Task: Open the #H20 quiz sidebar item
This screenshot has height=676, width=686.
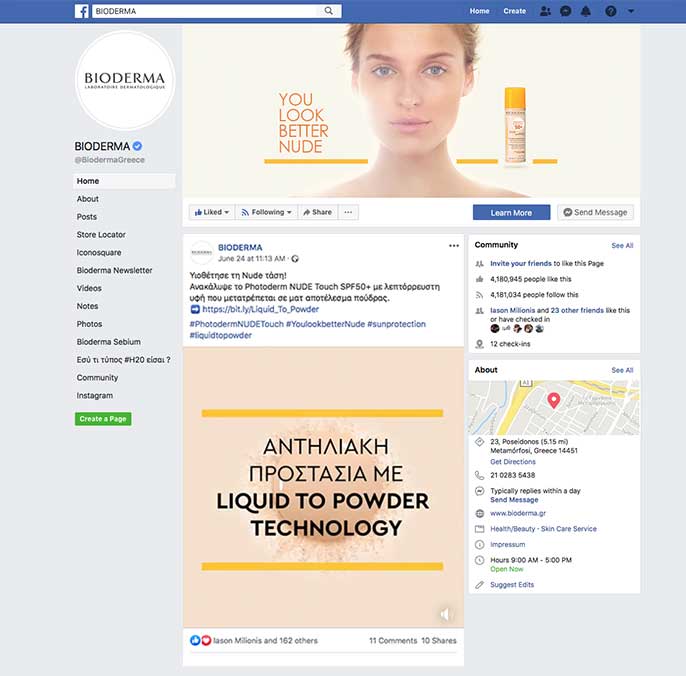Action: tap(123, 360)
